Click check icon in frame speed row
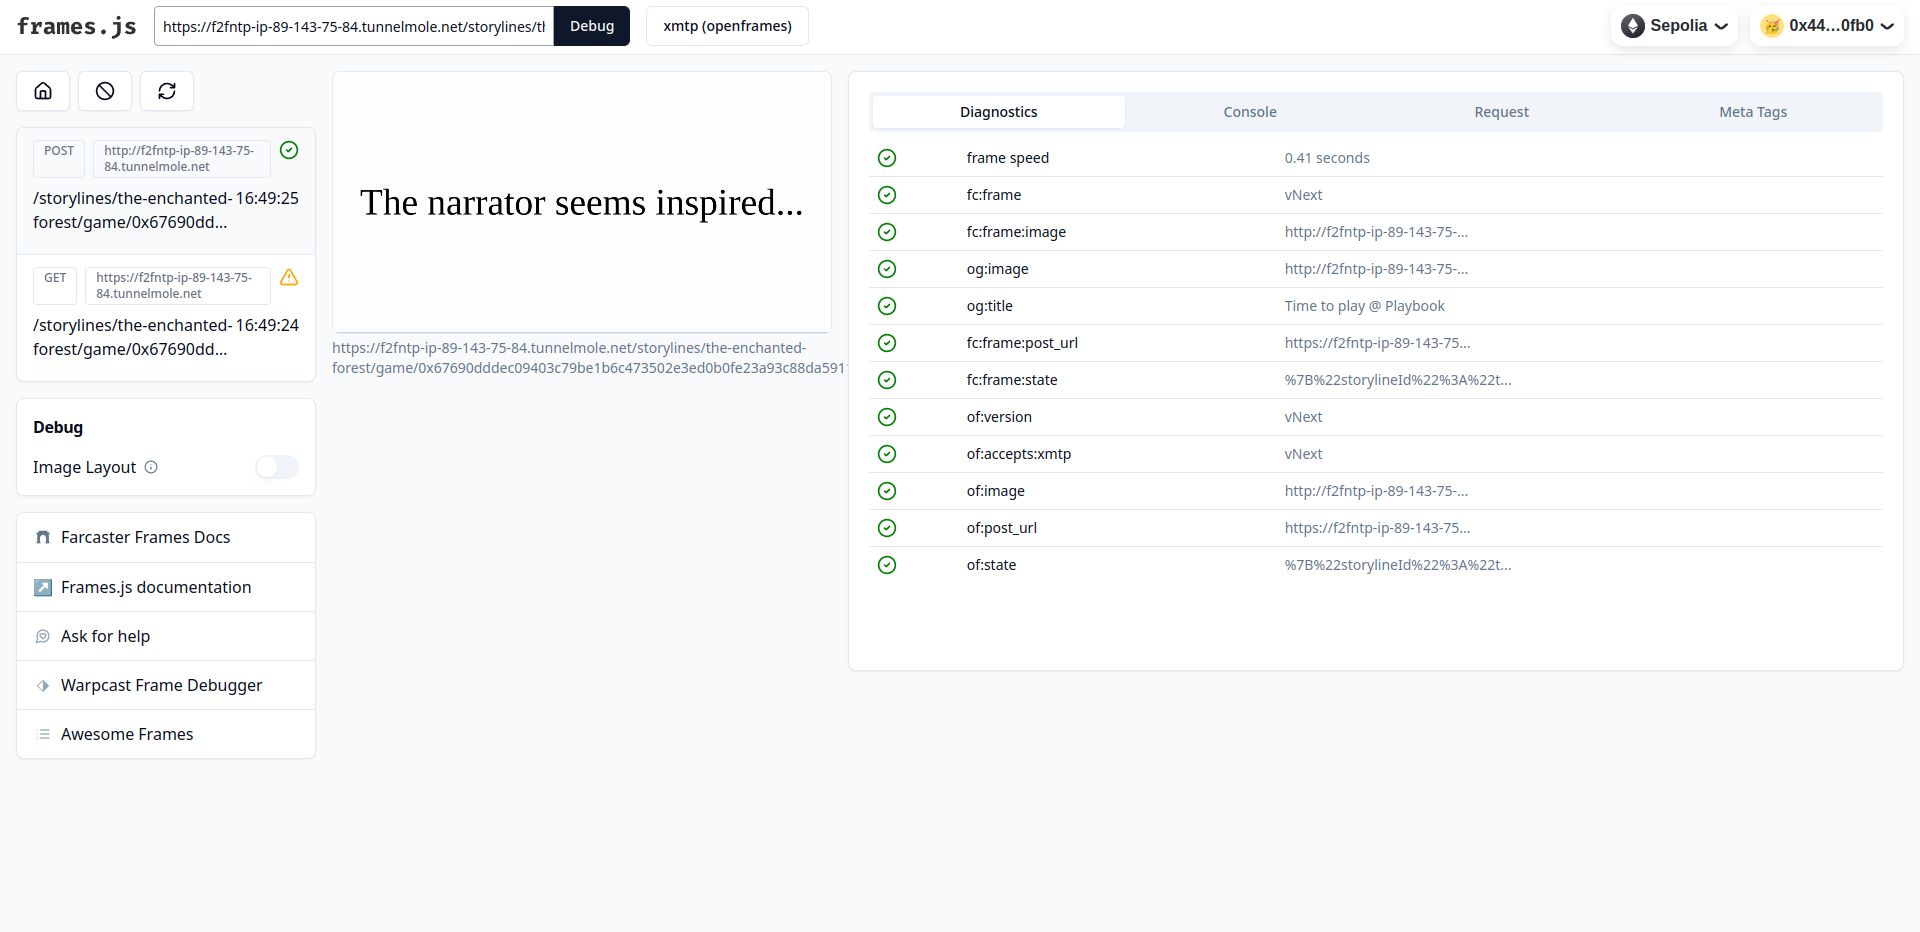Image resolution: width=1920 pixels, height=932 pixels. point(887,158)
